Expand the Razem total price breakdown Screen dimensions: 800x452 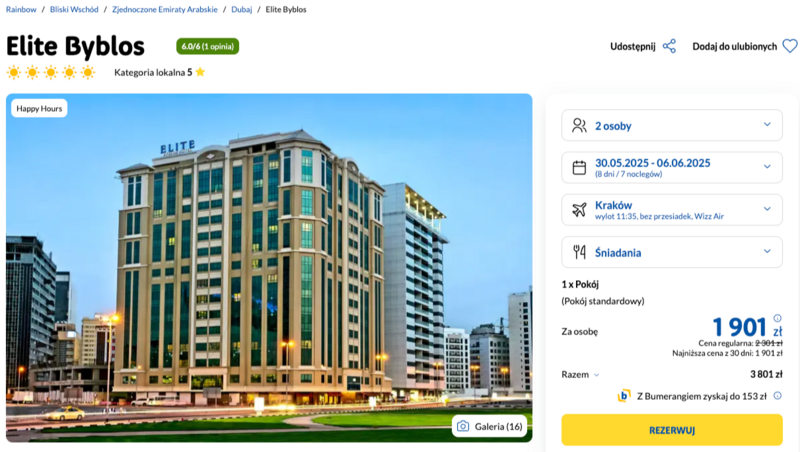[x=581, y=374]
